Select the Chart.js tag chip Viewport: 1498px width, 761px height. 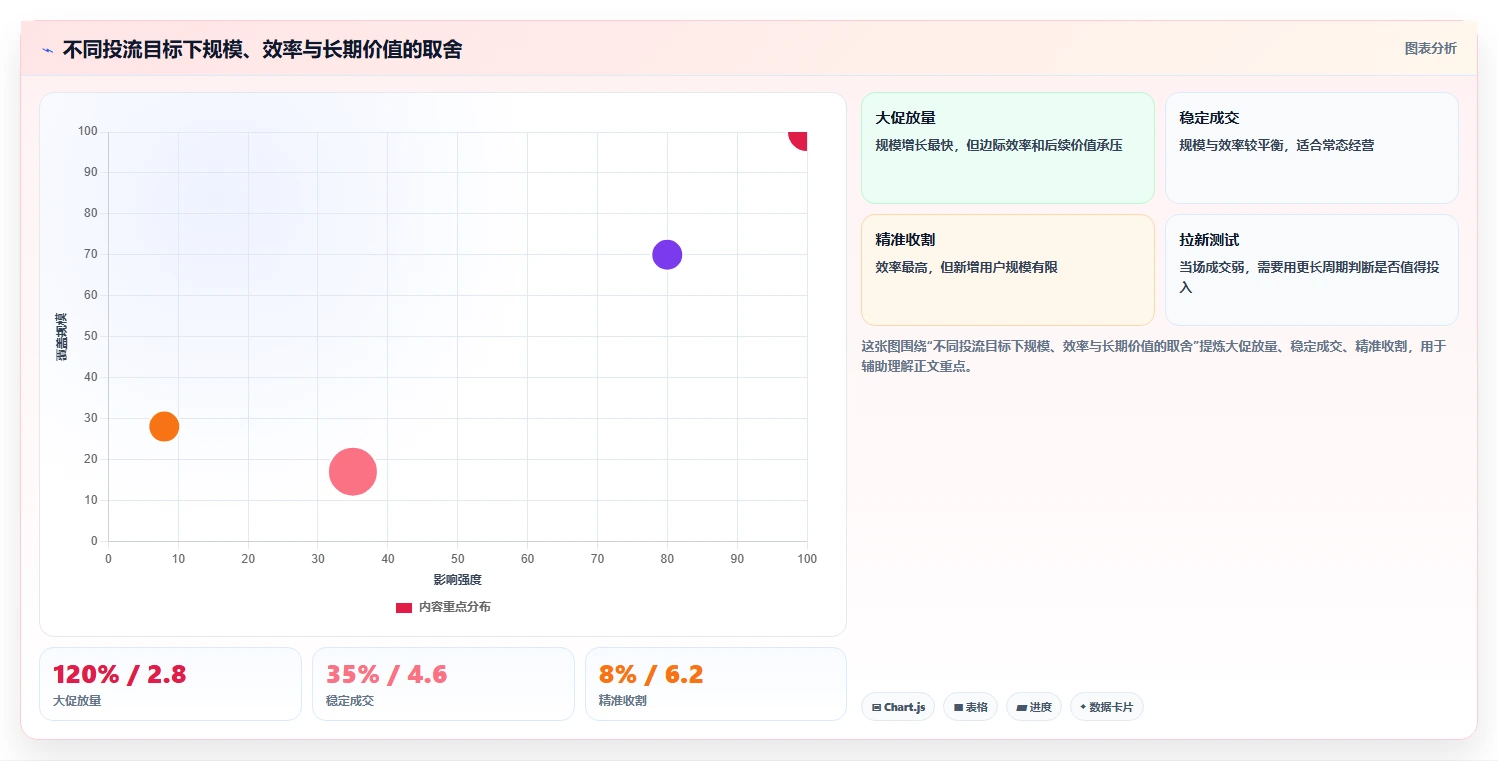898,707
